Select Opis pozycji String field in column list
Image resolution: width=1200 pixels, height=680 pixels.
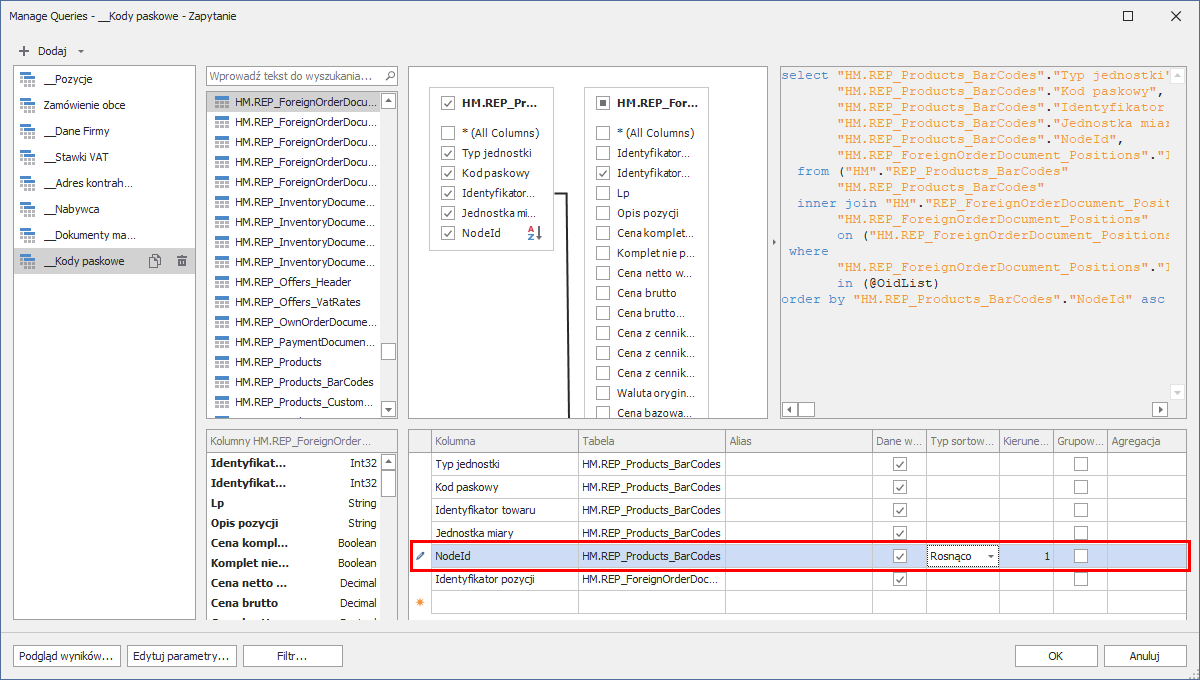(x=293, y=523)
